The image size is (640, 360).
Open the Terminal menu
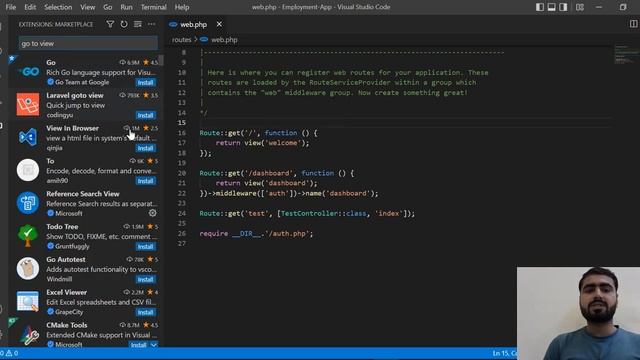point(153,7)
